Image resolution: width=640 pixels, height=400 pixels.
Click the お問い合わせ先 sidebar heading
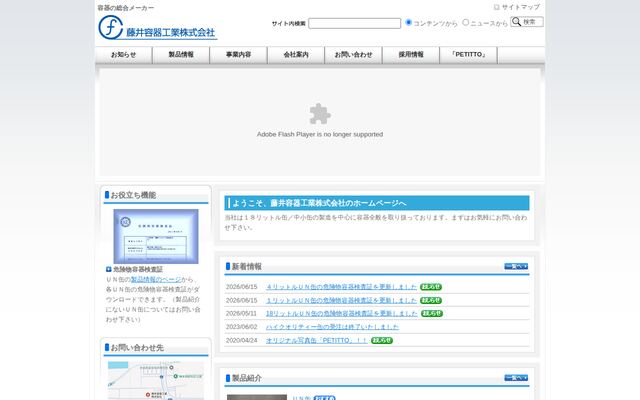(x=137, y=348)
